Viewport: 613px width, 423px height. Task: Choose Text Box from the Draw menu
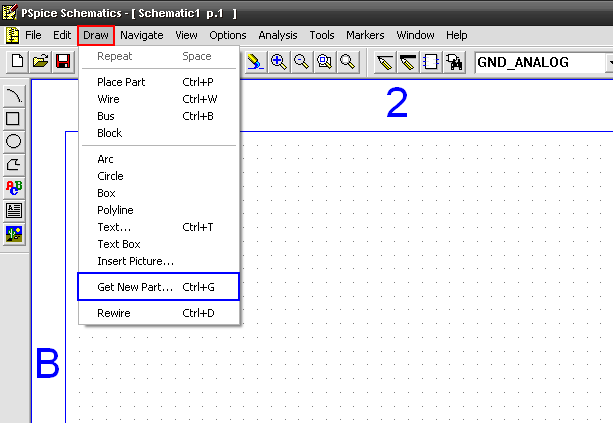pyautogui.click(x=159, y=244)
